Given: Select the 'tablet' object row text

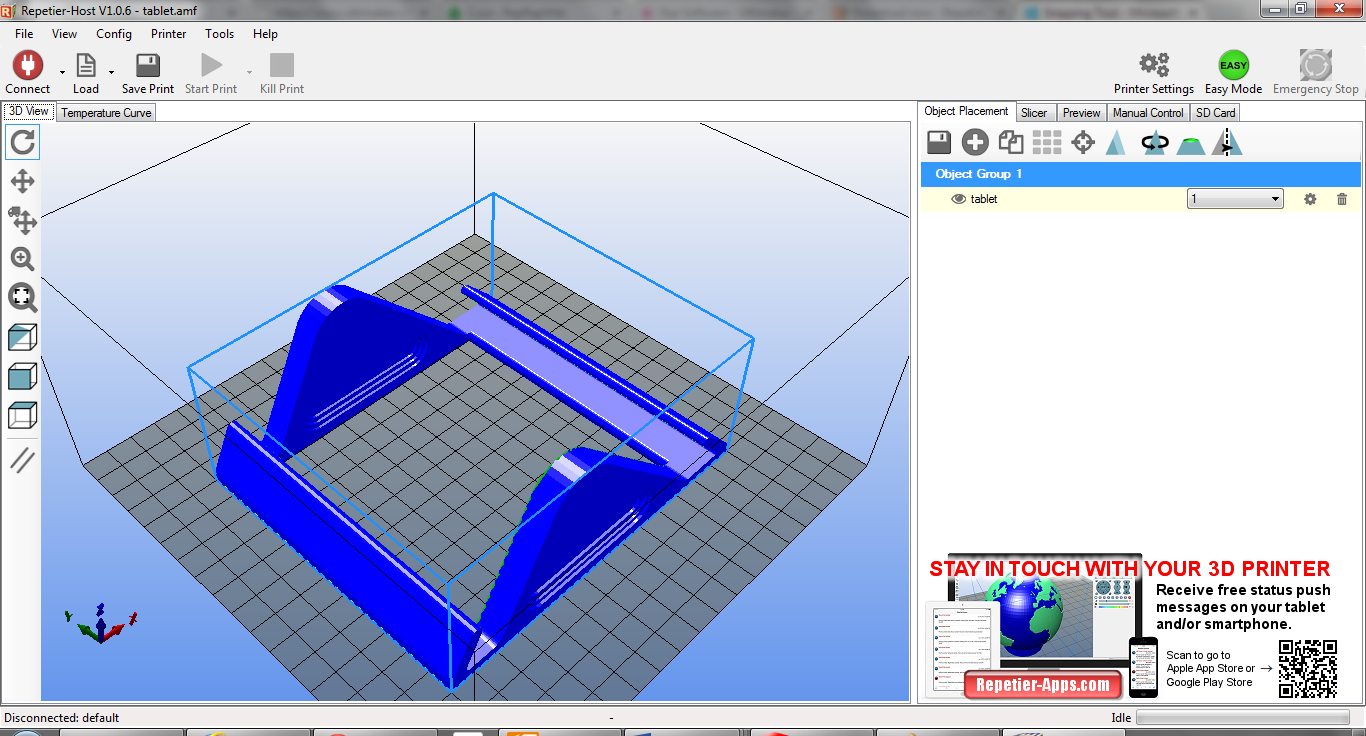Looking at the screenshot, I should (x=984, y=199).
